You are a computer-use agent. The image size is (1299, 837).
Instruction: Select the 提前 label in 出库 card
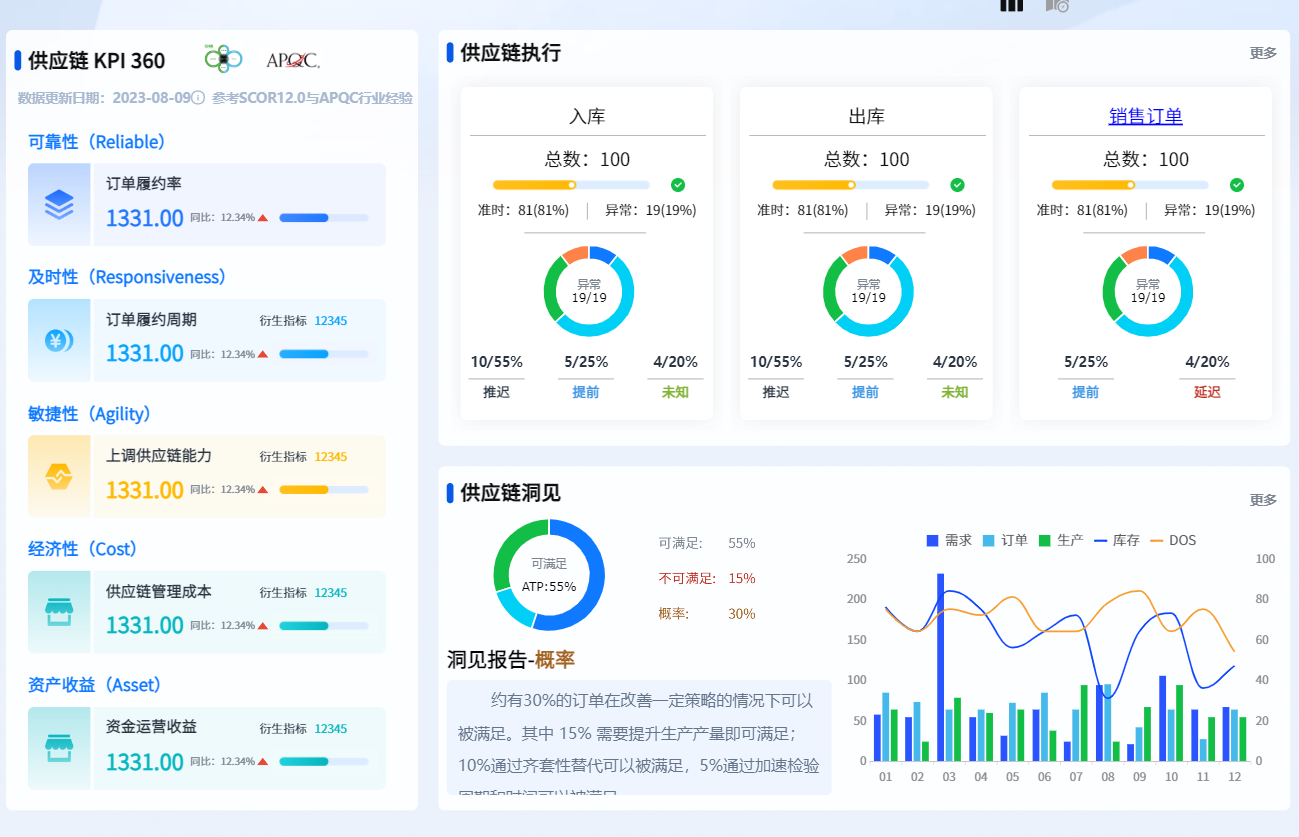point(865,392)
